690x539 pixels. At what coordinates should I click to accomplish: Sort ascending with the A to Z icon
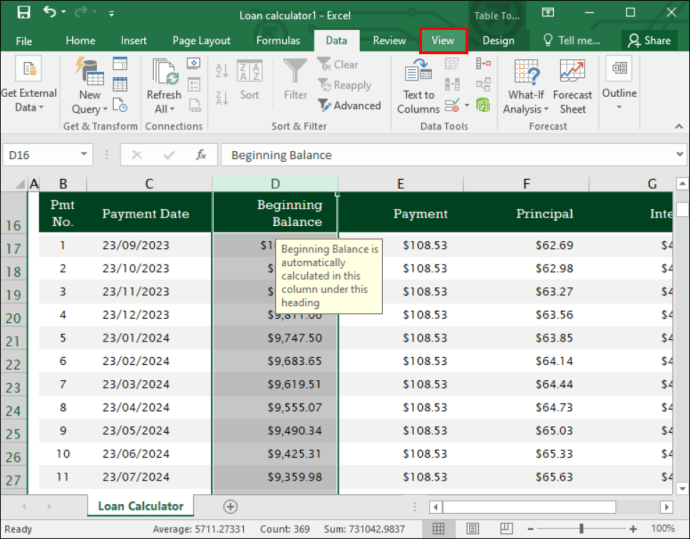tap(222, 71)
